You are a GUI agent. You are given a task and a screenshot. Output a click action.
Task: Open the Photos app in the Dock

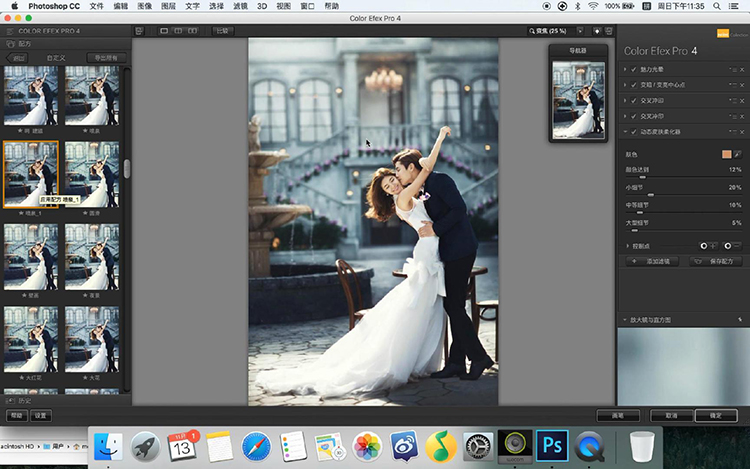click(367, 447)
